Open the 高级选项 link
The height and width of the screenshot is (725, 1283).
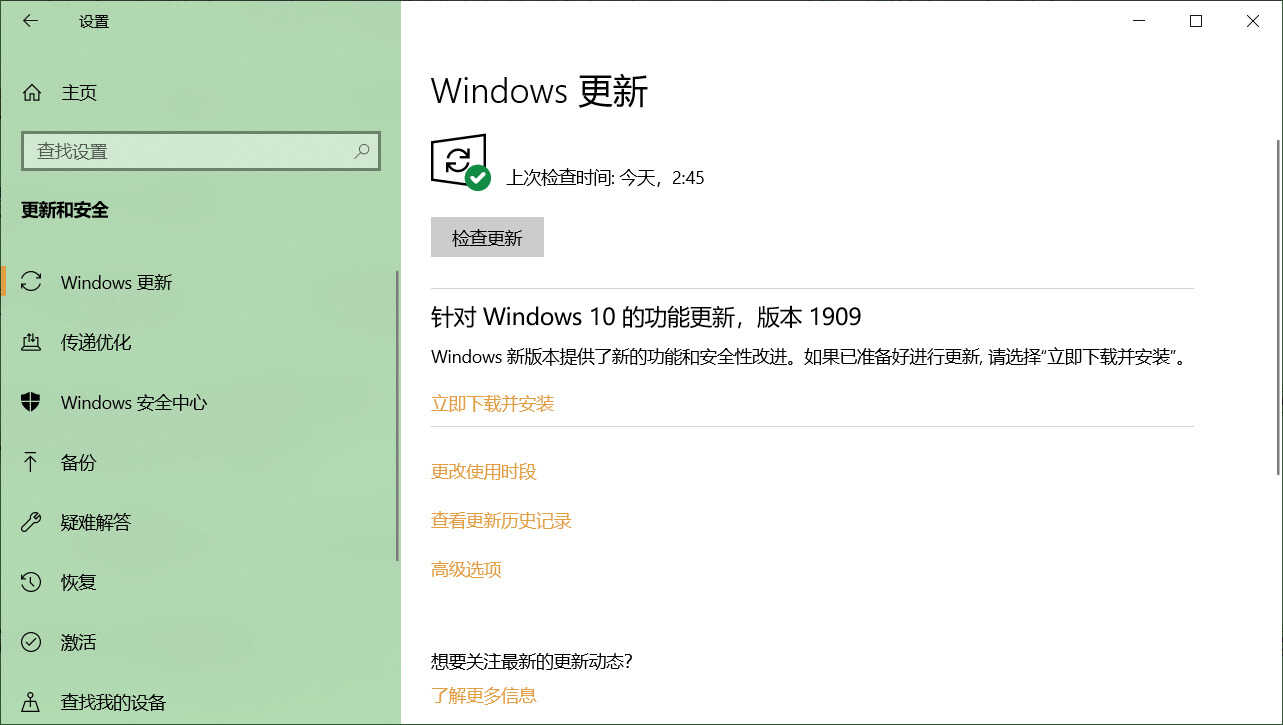click(x=466, y=569)
